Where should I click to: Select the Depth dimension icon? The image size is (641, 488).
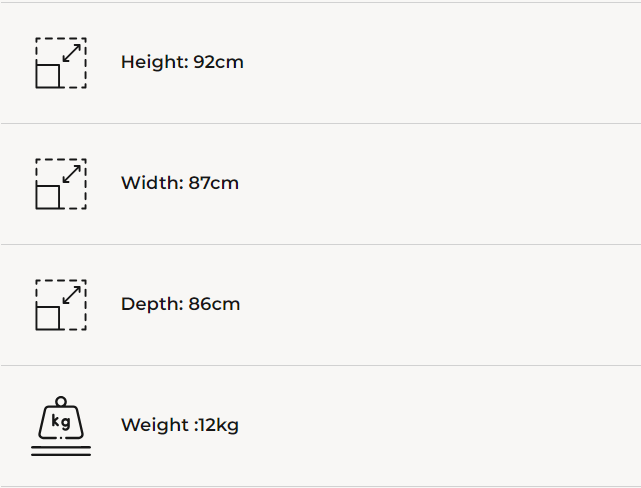[60, 305]
